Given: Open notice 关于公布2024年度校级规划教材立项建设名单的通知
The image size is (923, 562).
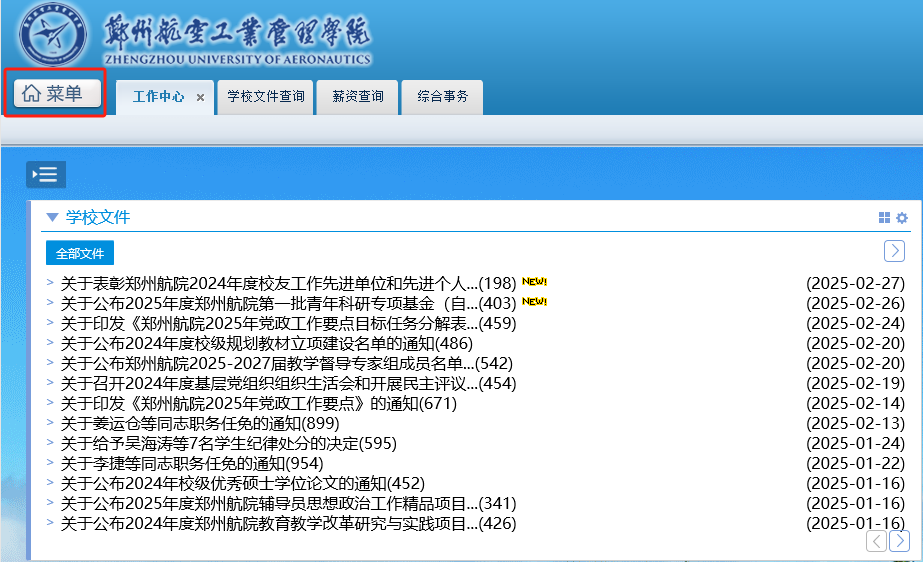Looking at the screenshot, I should [x=267, y=344].
